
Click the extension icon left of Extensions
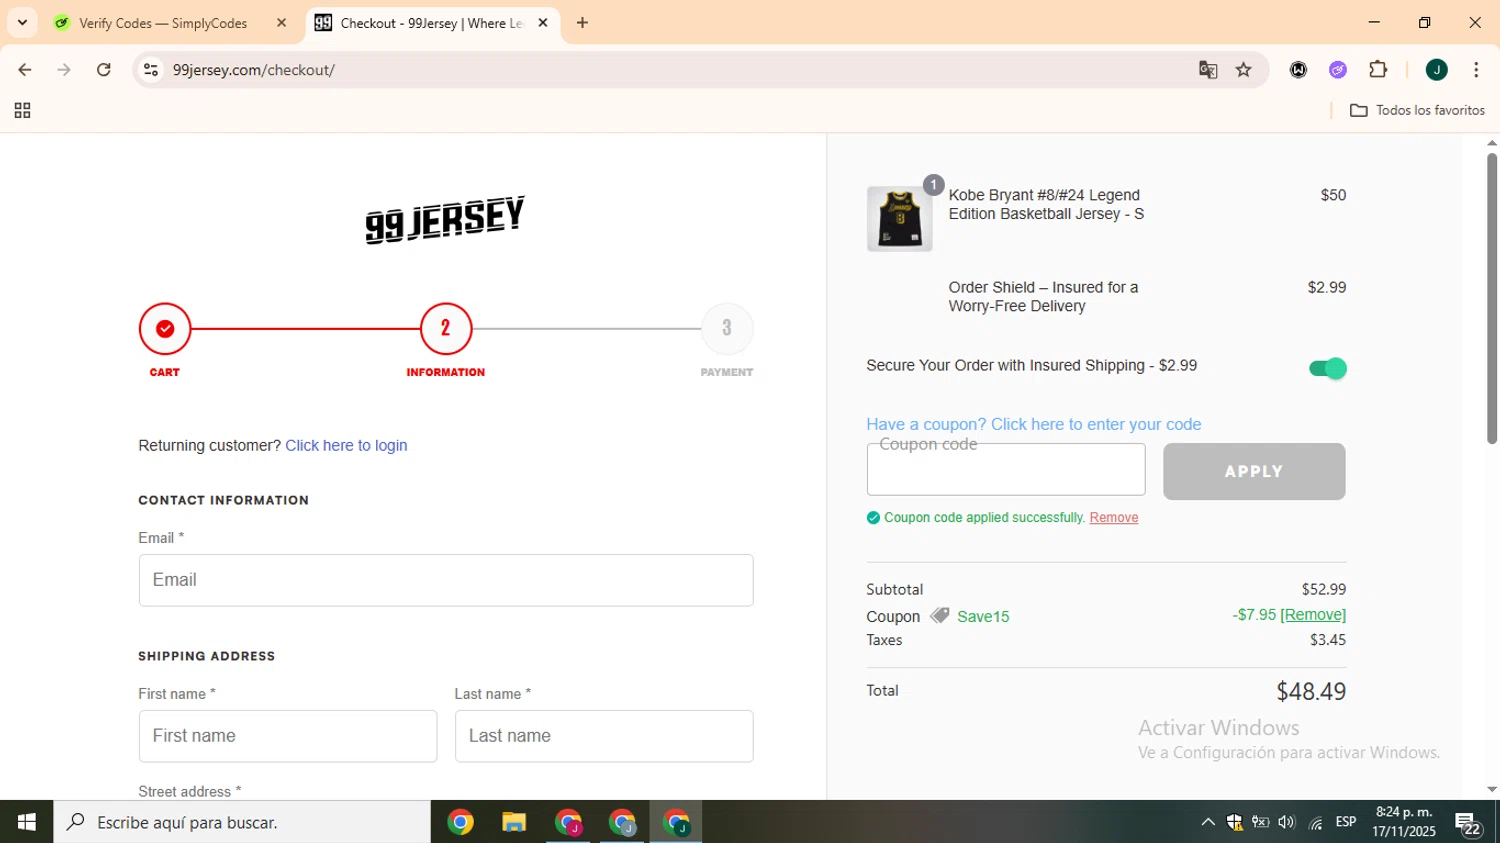pos(1338,70)
